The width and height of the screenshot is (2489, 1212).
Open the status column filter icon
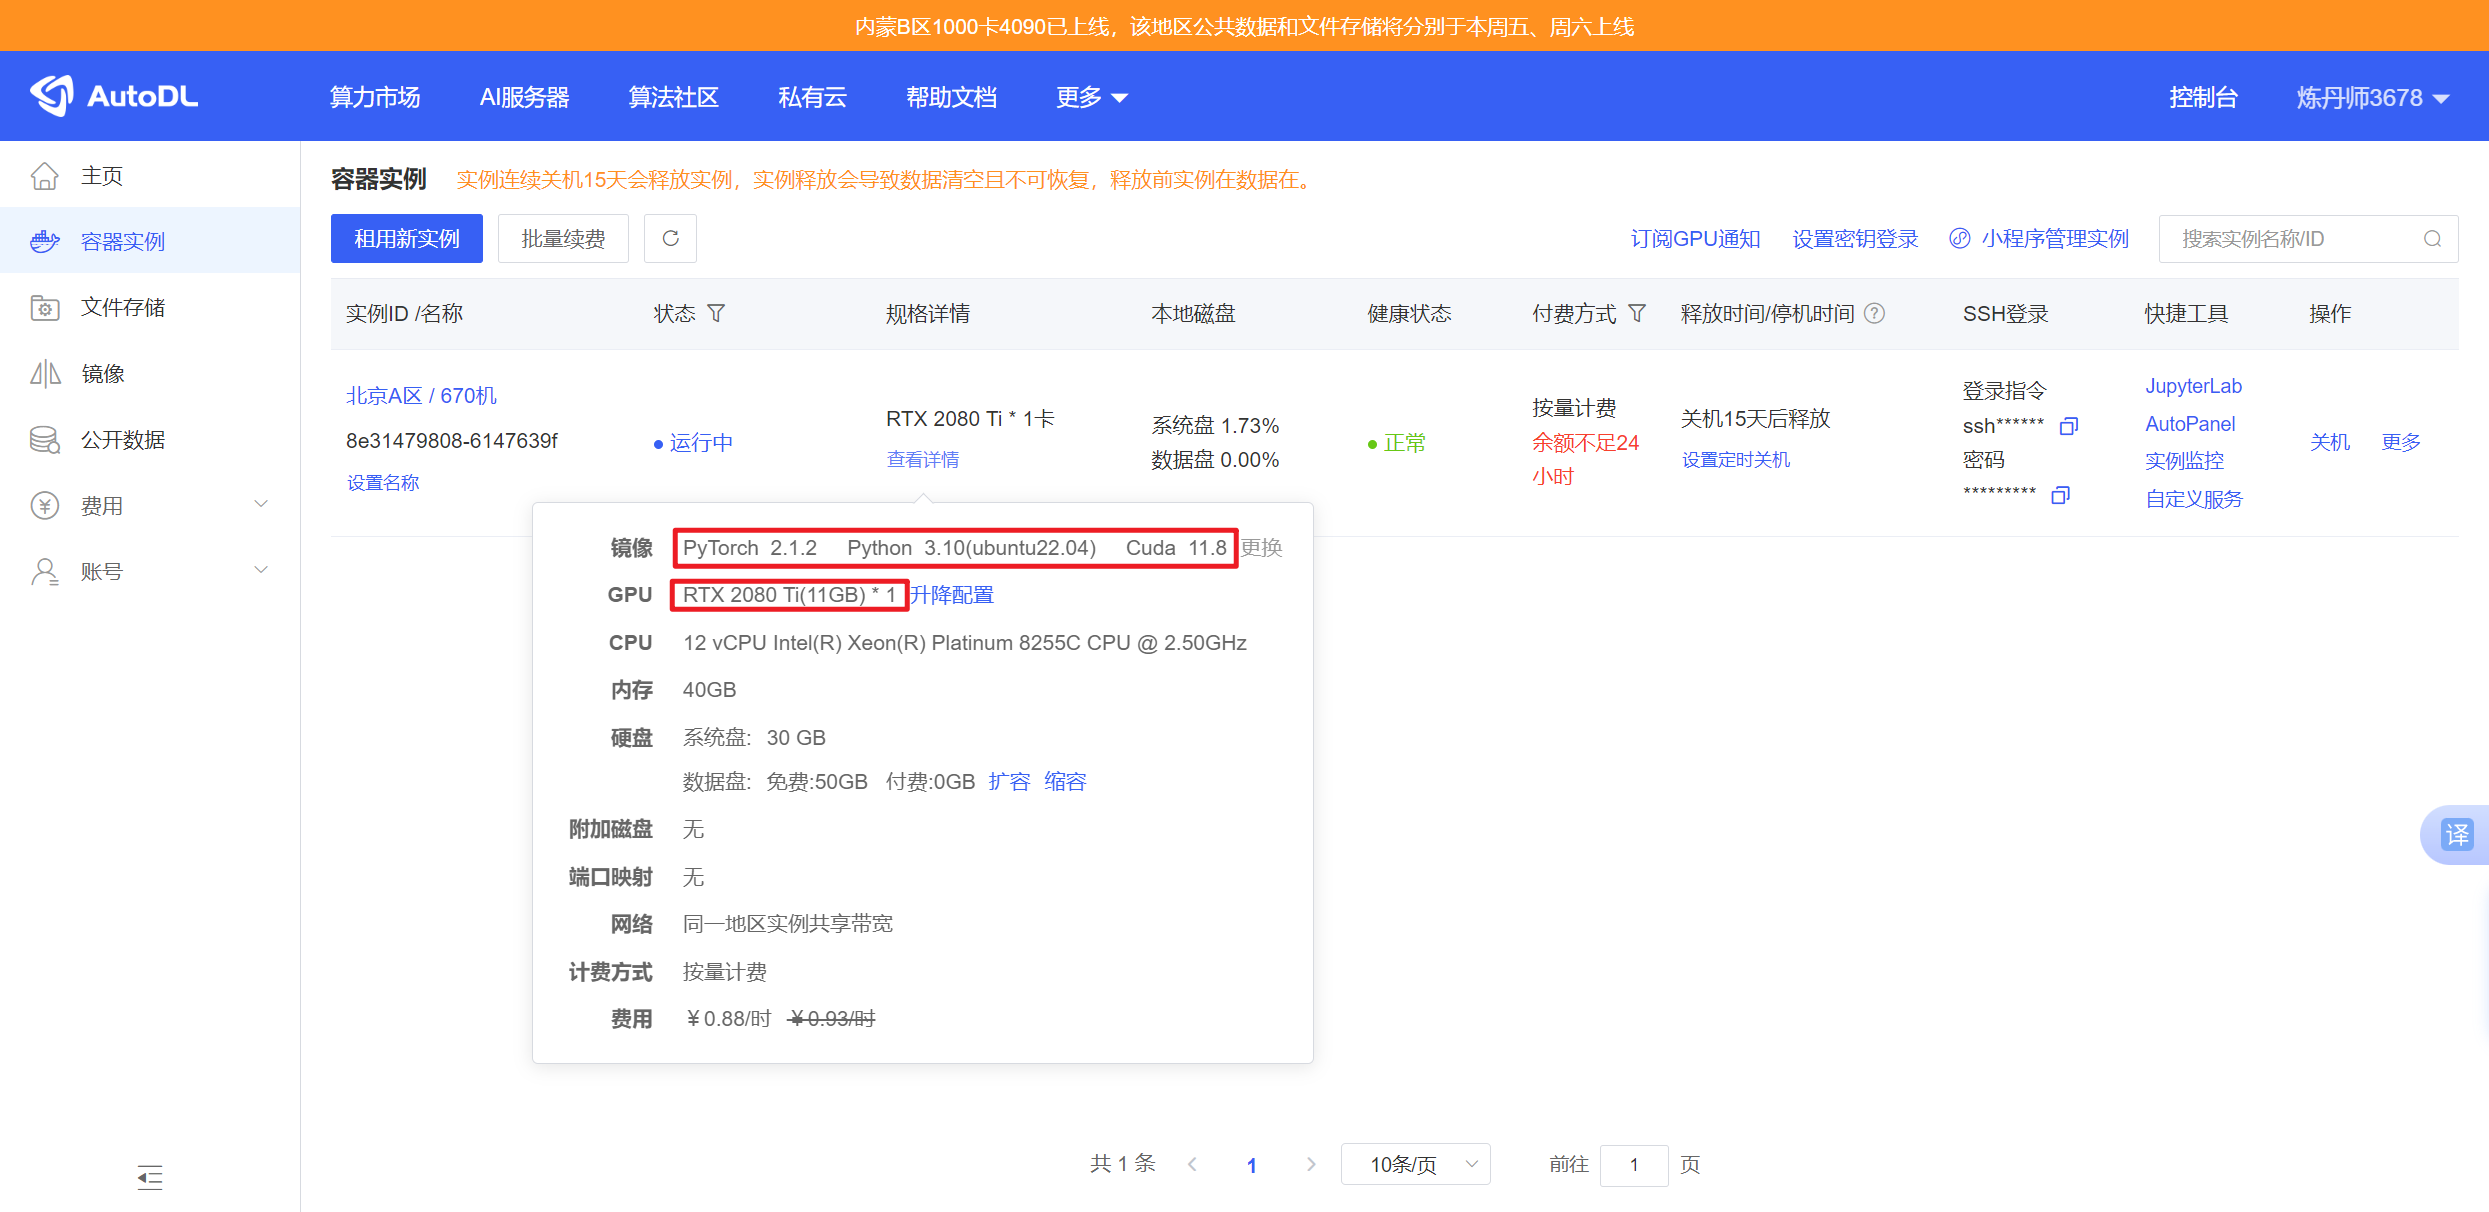716,314
